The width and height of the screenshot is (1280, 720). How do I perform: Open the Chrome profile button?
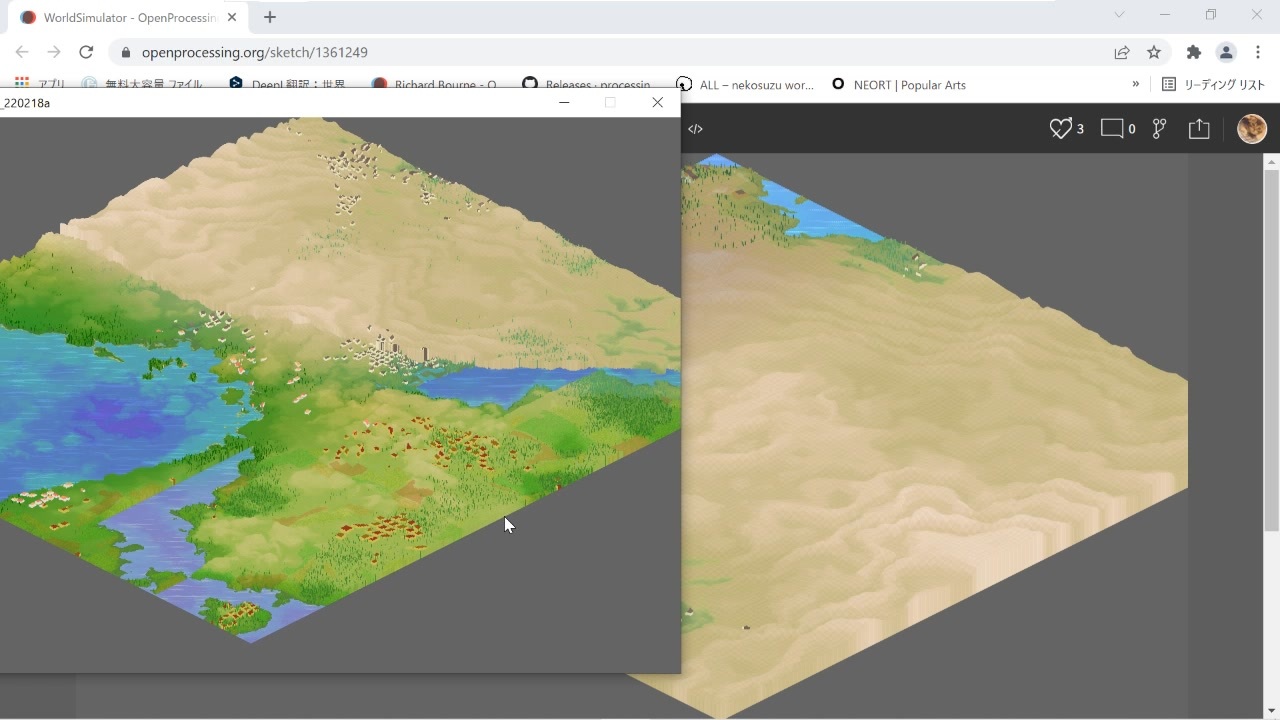click(1226, 52)
